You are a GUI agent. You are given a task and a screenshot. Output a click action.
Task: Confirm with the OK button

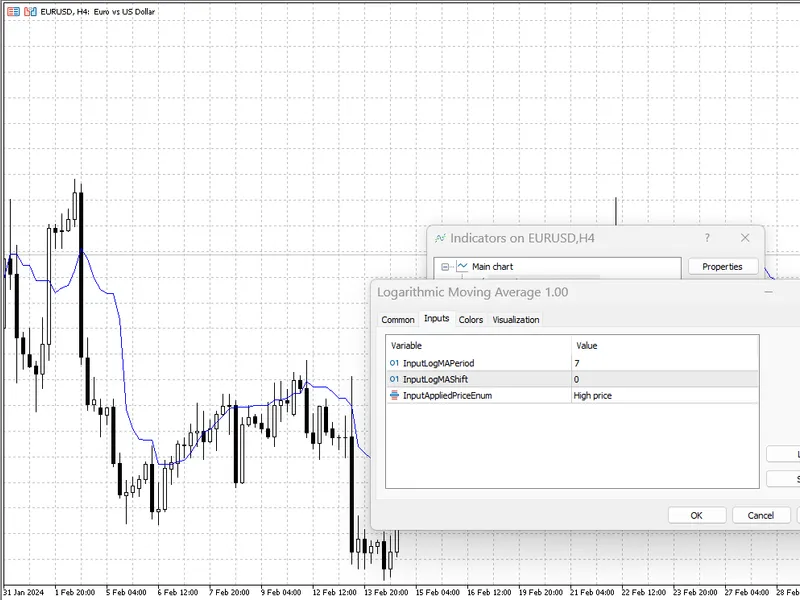(696, 515)
